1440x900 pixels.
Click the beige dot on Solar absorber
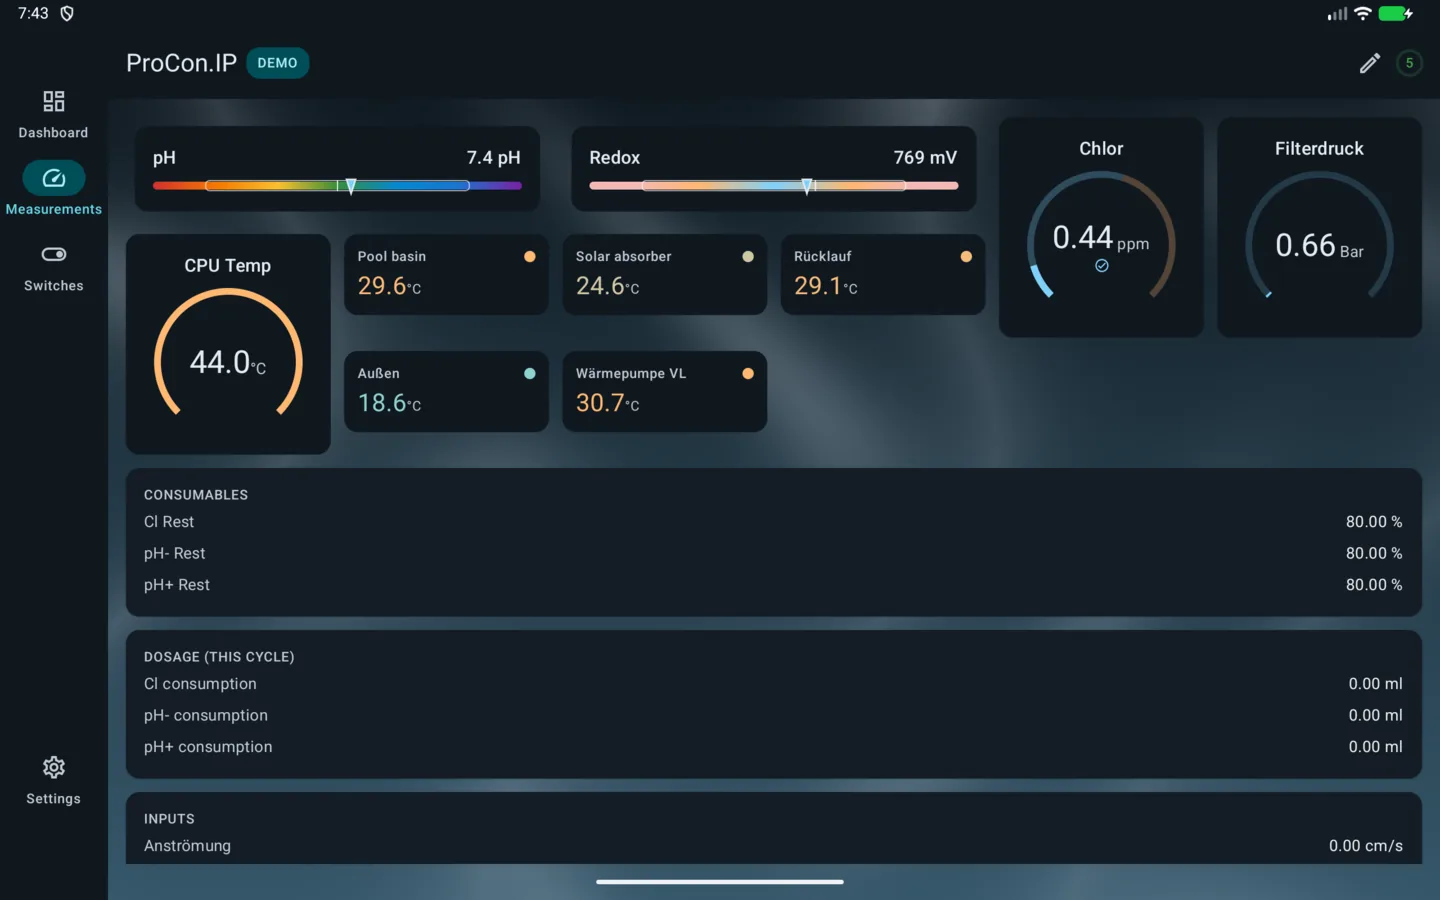pyautogui.click(x=748, y=257)
